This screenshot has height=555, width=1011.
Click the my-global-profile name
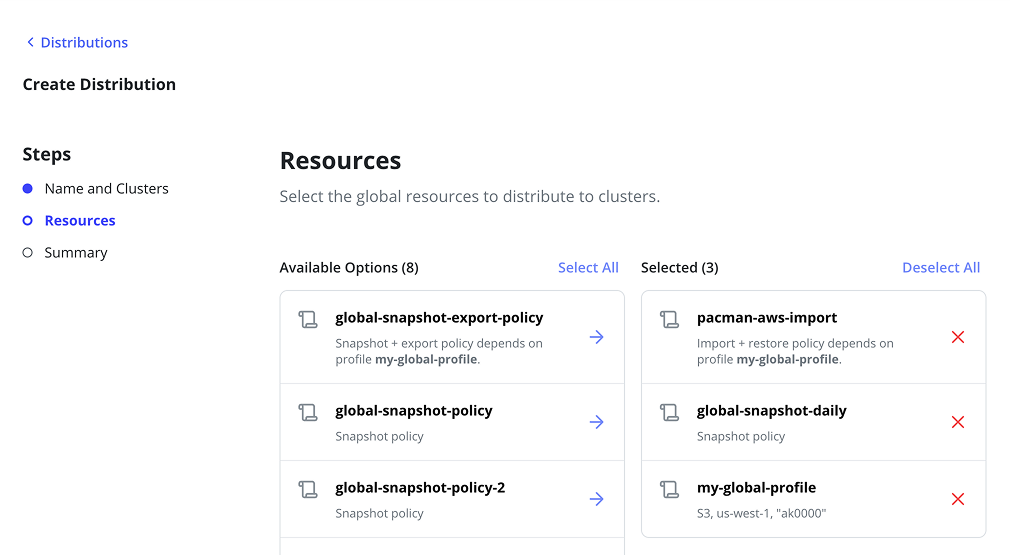756,488
